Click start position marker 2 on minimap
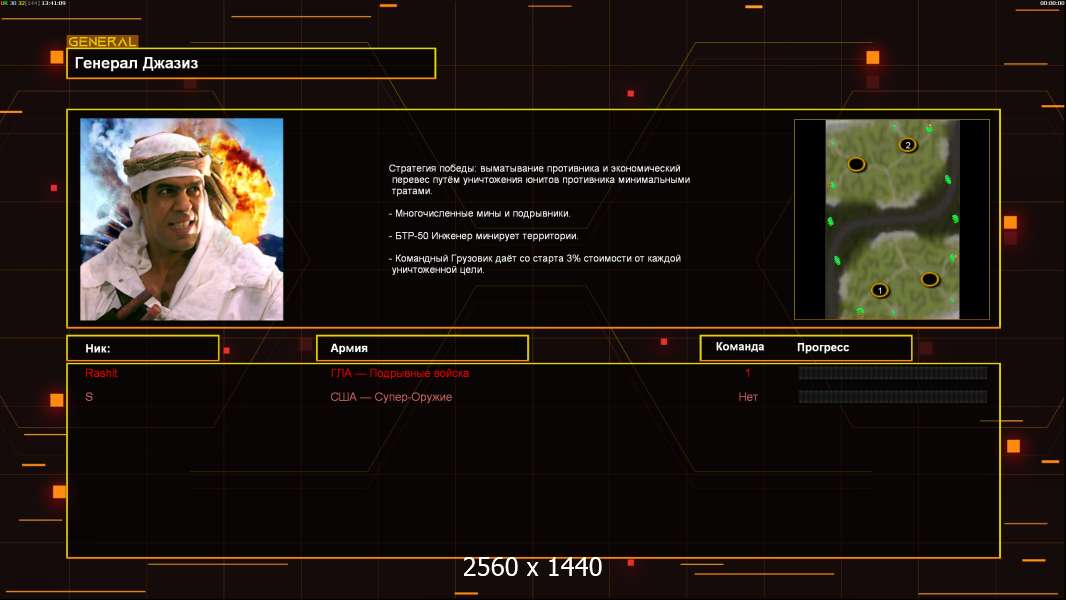 click(908, 145)
